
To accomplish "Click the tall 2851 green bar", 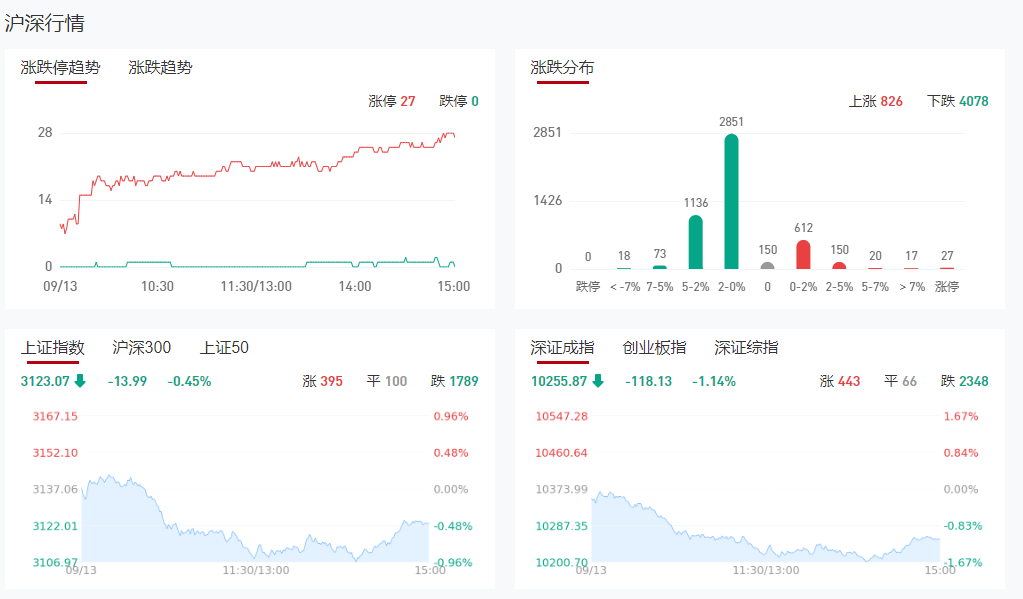I will coord(731,202).
